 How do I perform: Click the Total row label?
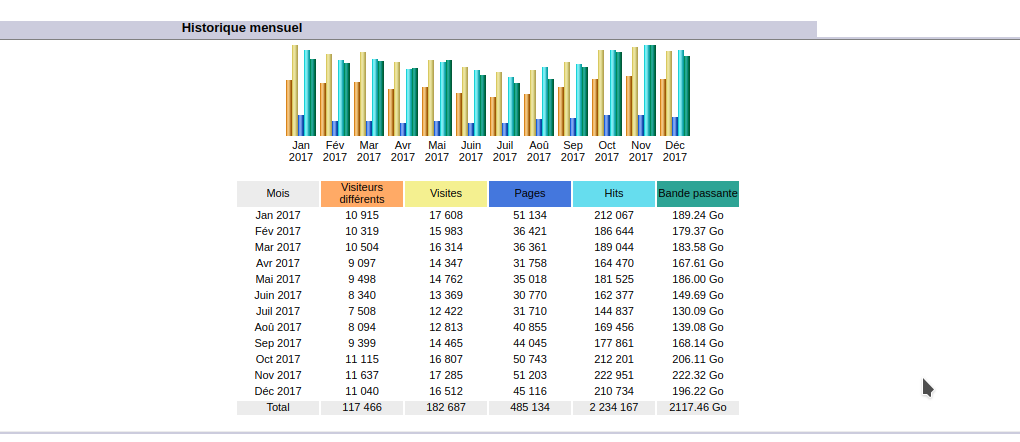(278, 407)
